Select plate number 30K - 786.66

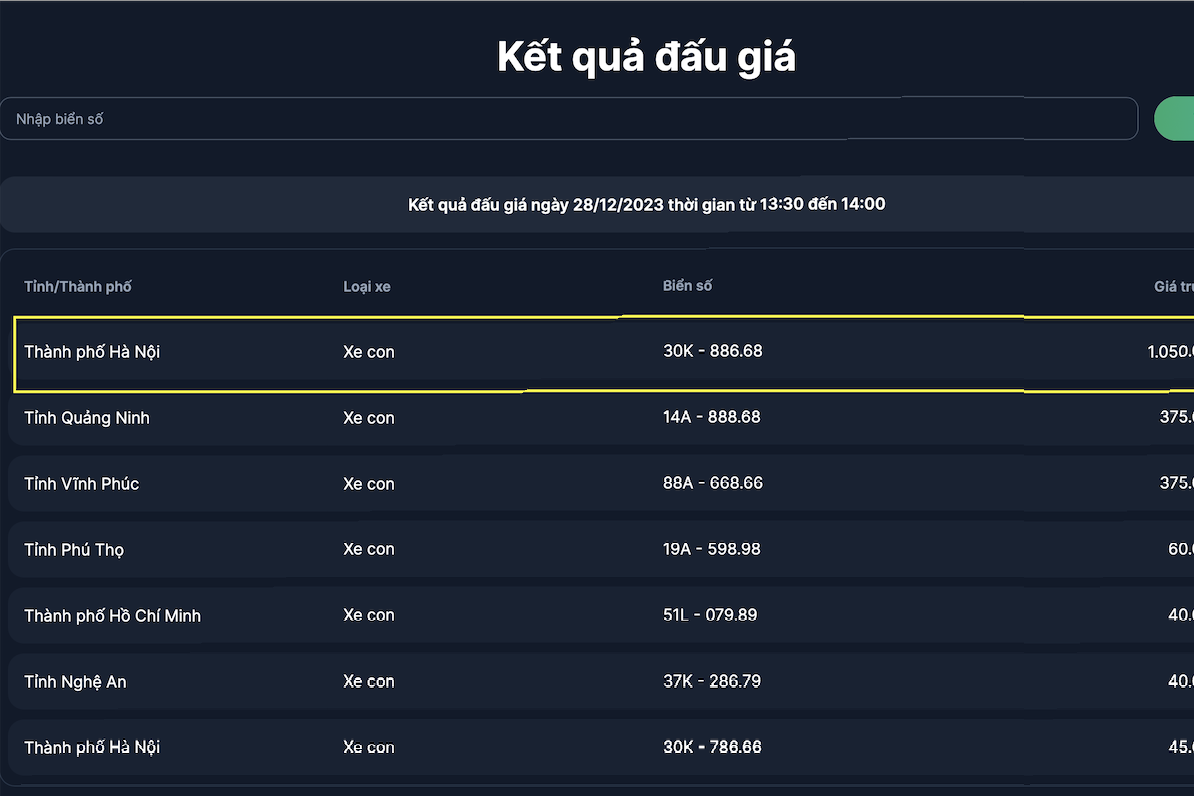(x=712, y=747)
